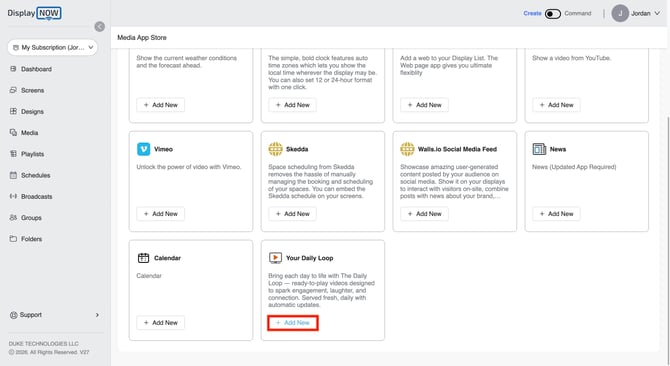Viewport: 670px width, 366px height.
Task: Add new weather app
Action: tap(161, 105)
